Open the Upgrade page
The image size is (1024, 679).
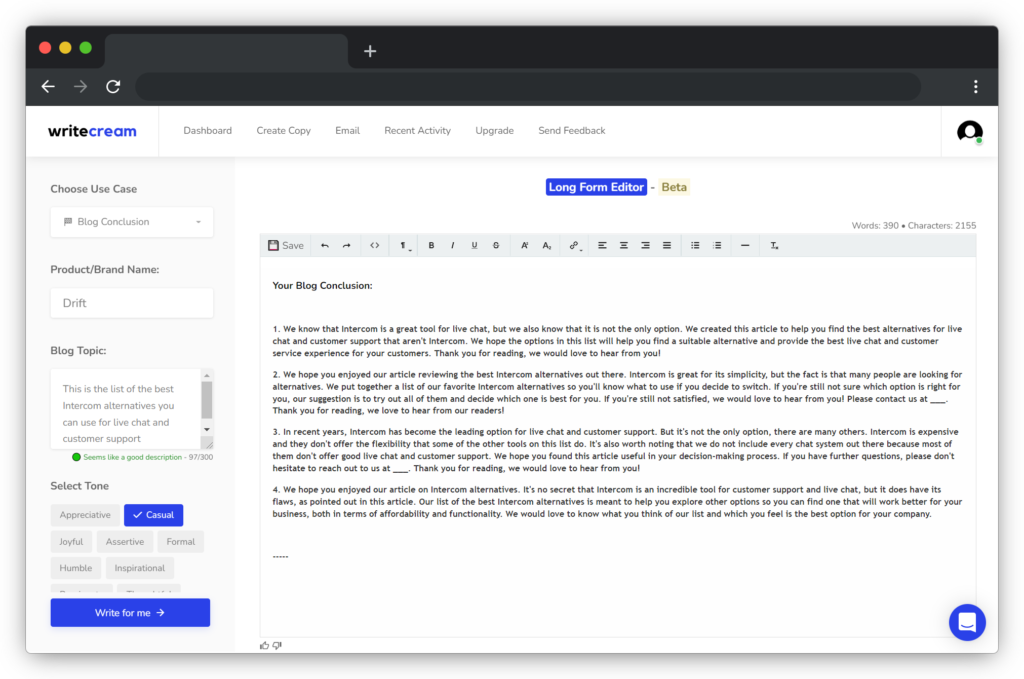coord(494,131)
